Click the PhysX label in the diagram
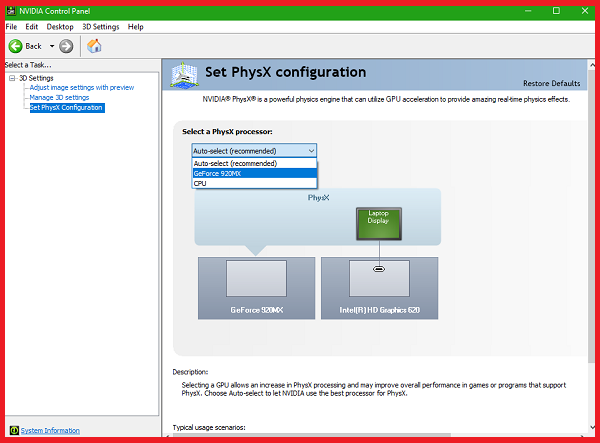The width and height of the screenshot is (600, 443). (318, 198)
